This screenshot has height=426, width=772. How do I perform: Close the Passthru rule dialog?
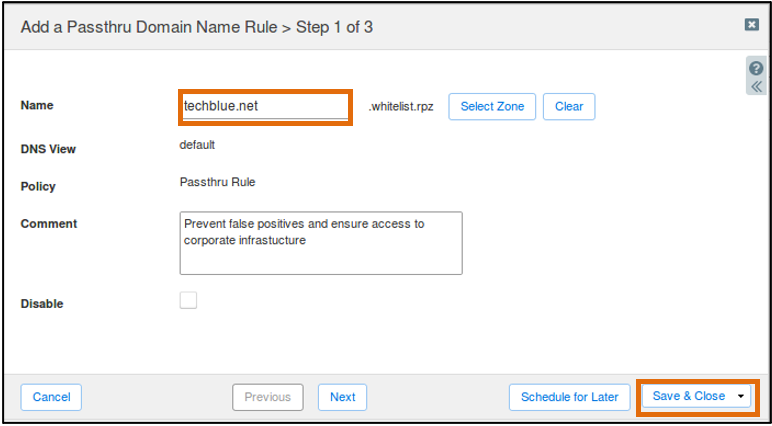pos(751,25)
